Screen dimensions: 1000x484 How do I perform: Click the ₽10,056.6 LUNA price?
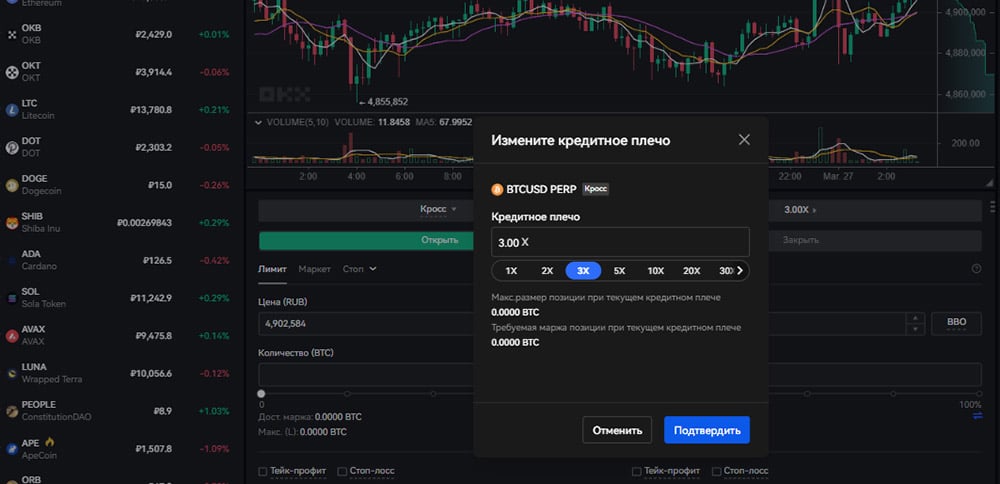tap(151, 373)
